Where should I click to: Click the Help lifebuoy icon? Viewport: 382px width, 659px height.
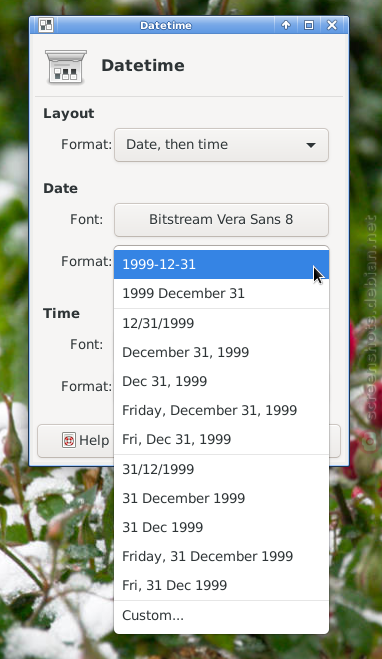coord(69,440)
